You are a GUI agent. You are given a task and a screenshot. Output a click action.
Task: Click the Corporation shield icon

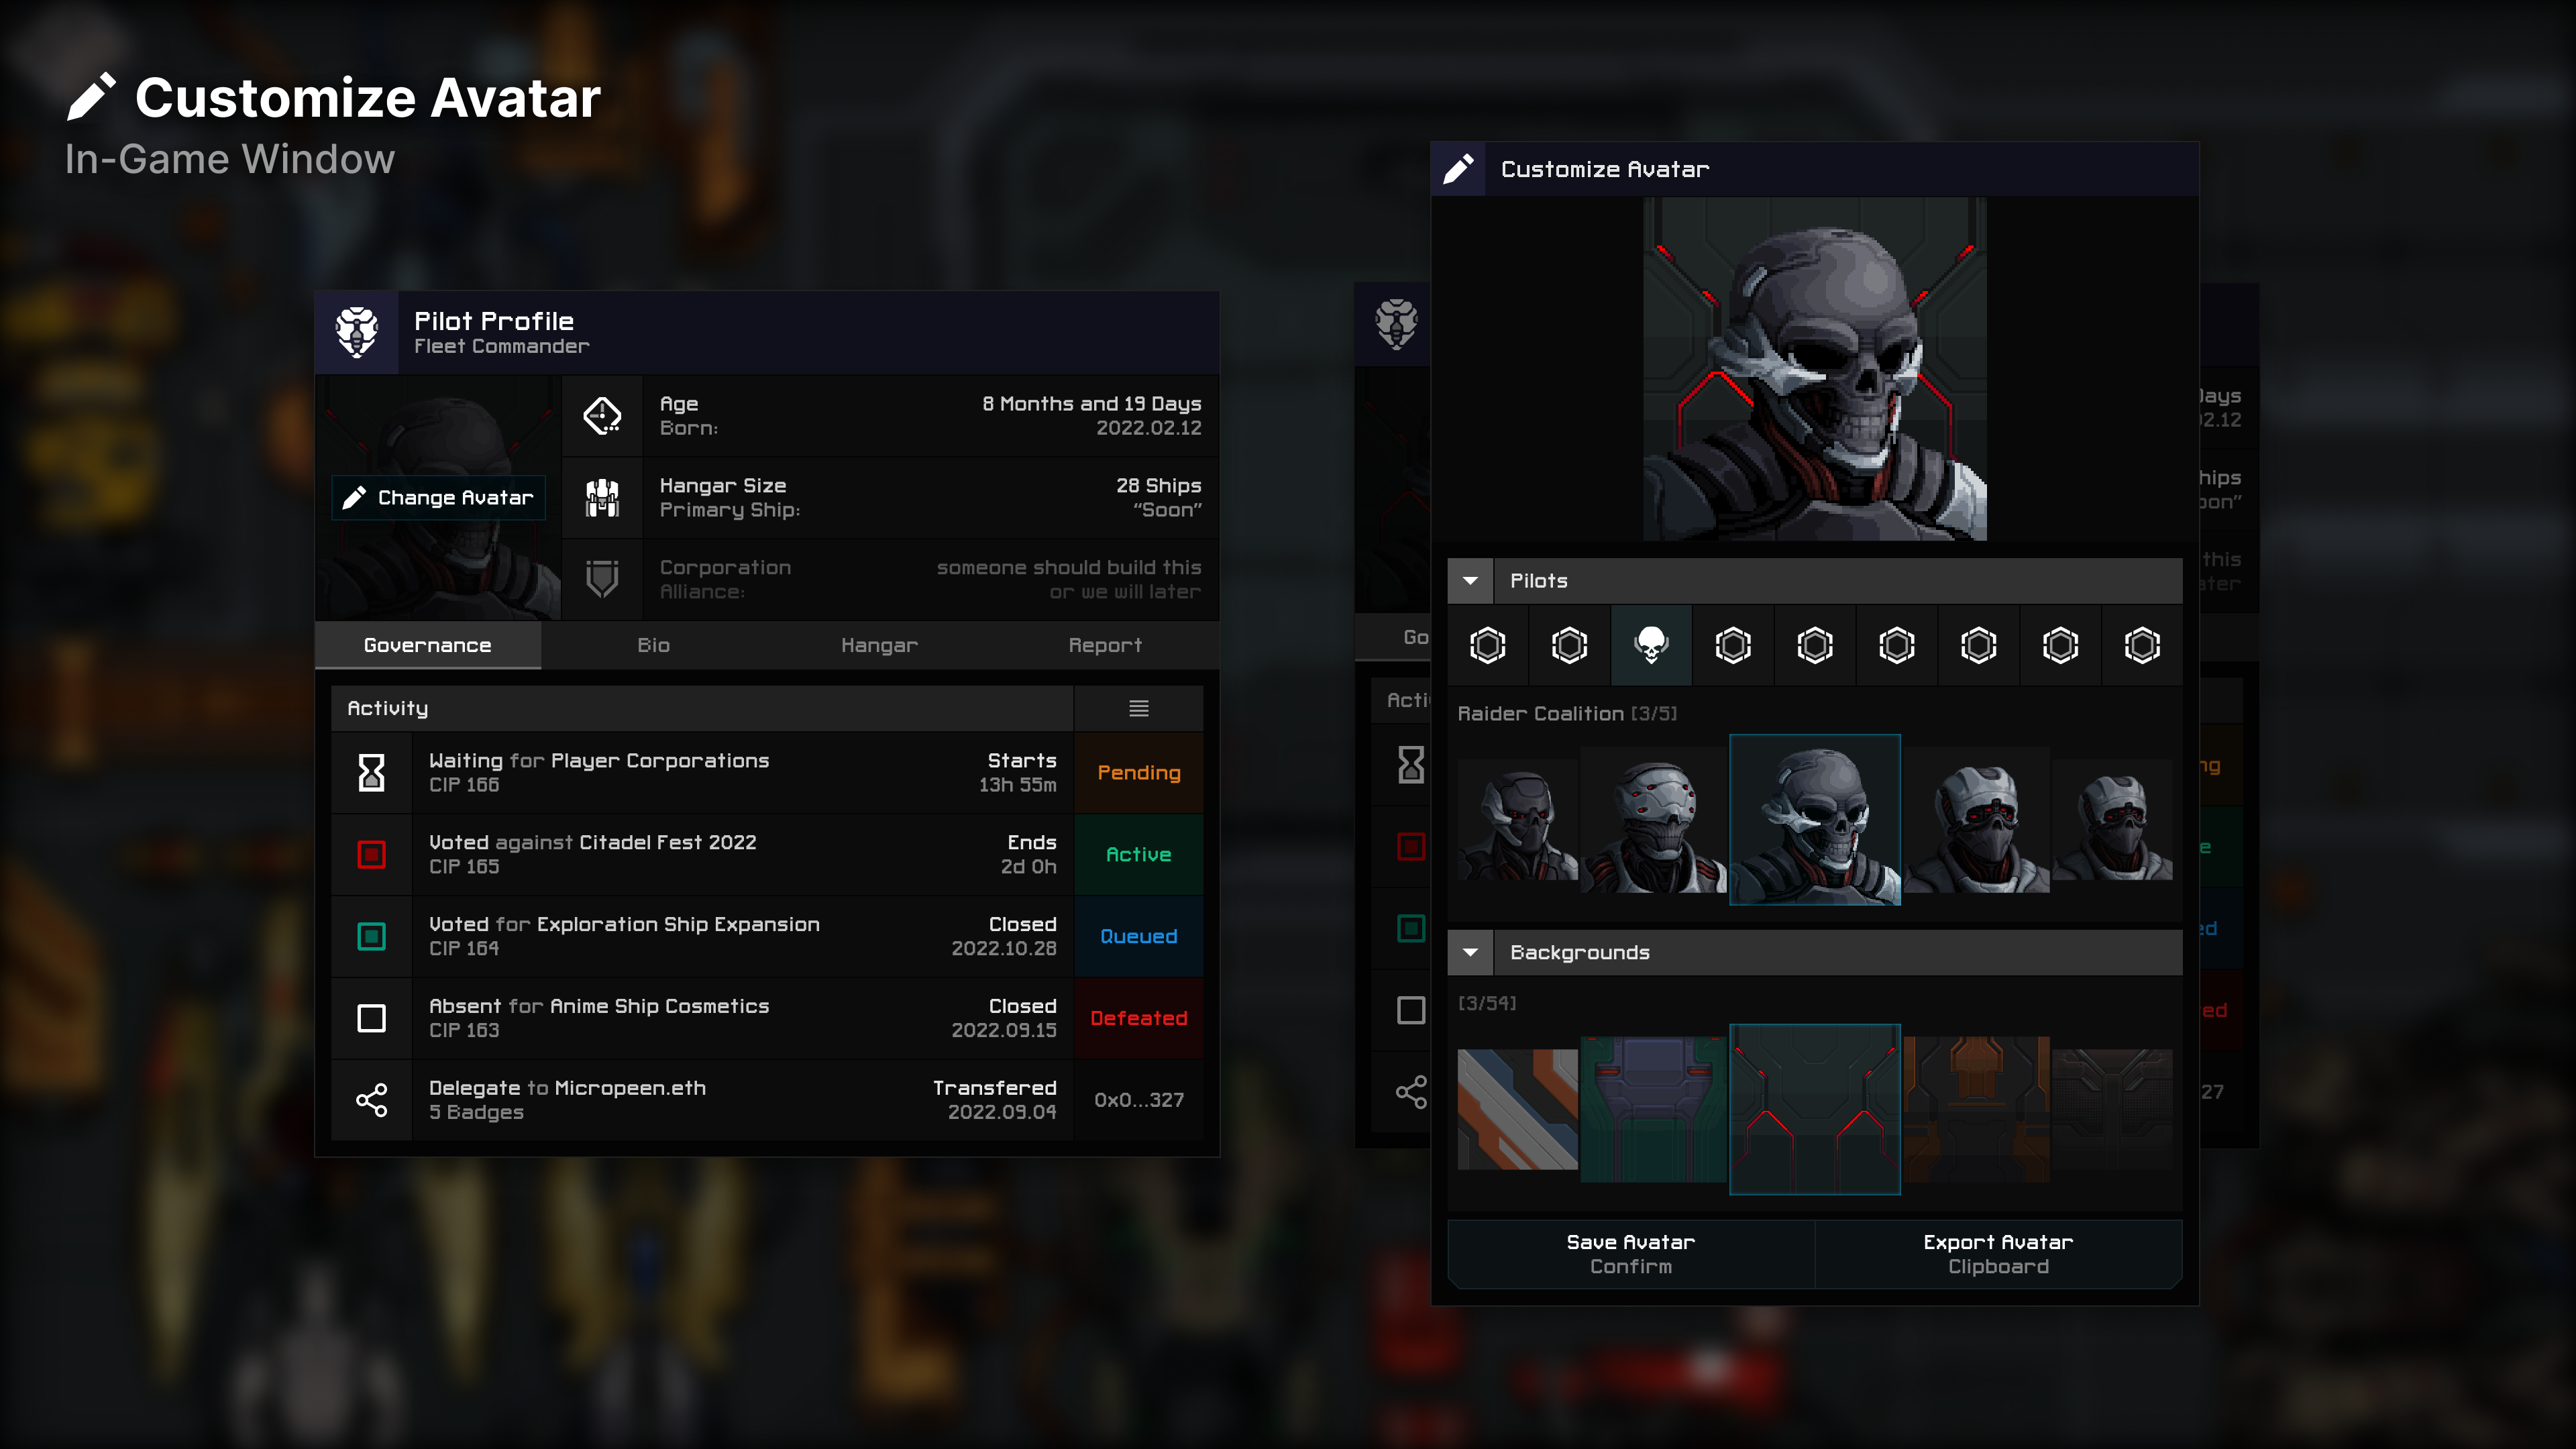[x=602, y=579]
